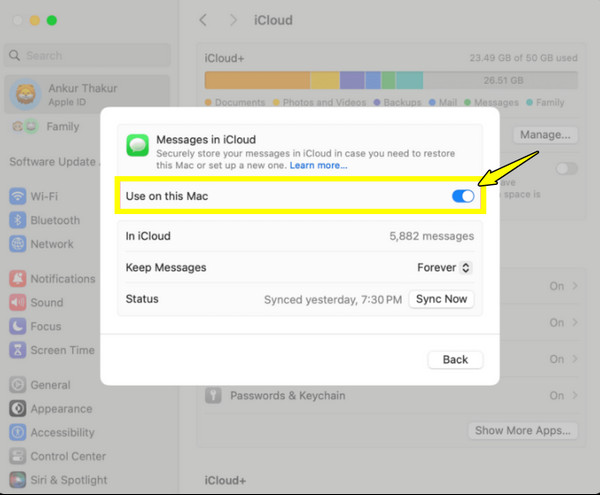The image size is (600, 495).
Task: Click the yellow minimize window button
Action: tap(35, 20)
